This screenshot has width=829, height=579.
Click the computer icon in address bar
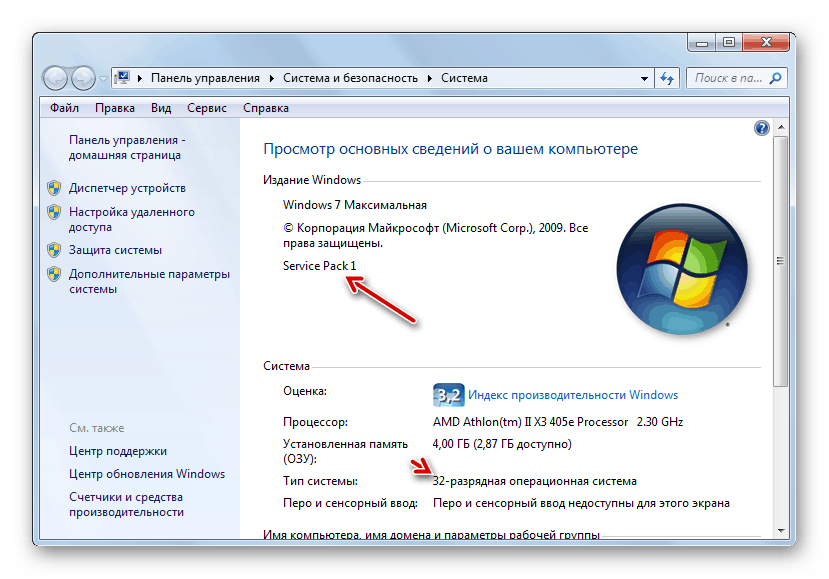(123, 78)
